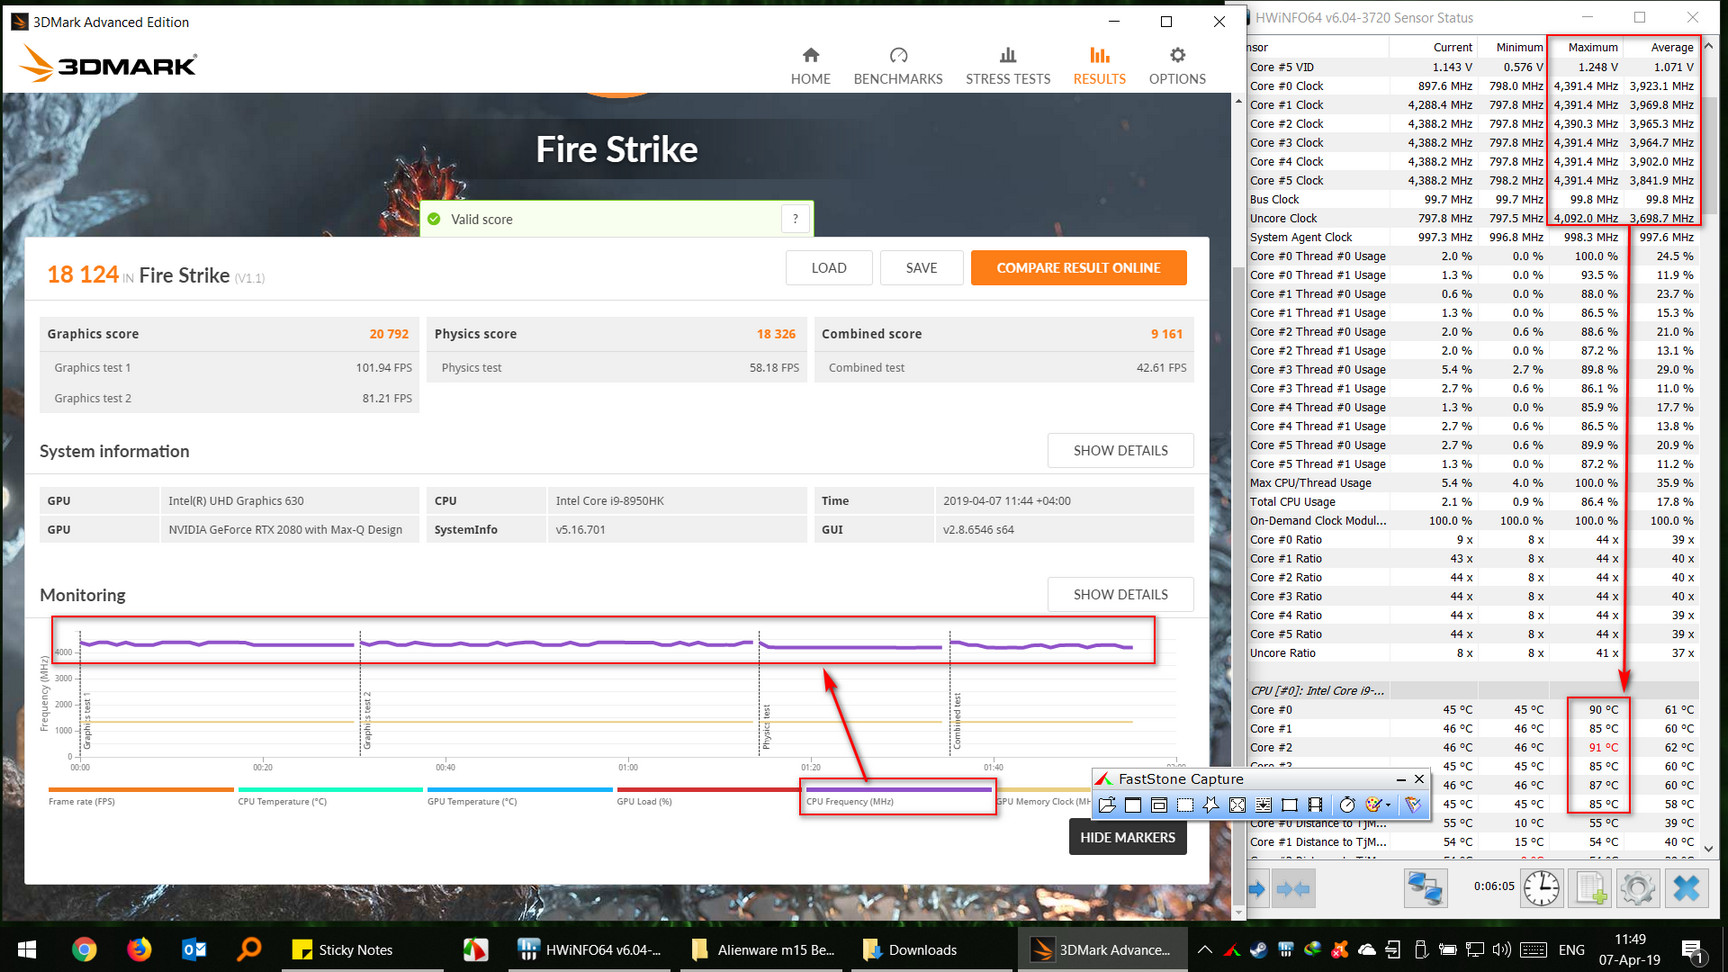The height and width of the screenshot is (972, 1728).
Task: Click HWiNFO log-to-file sheet icon
Action: point(1591,888)
